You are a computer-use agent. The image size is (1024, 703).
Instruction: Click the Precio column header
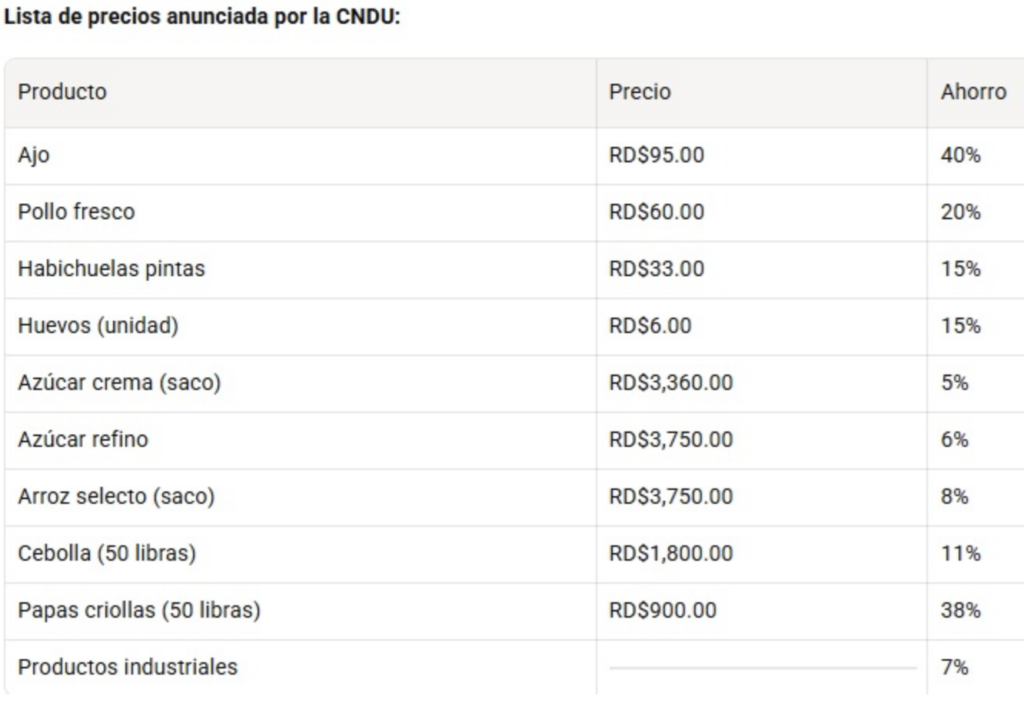640,92
